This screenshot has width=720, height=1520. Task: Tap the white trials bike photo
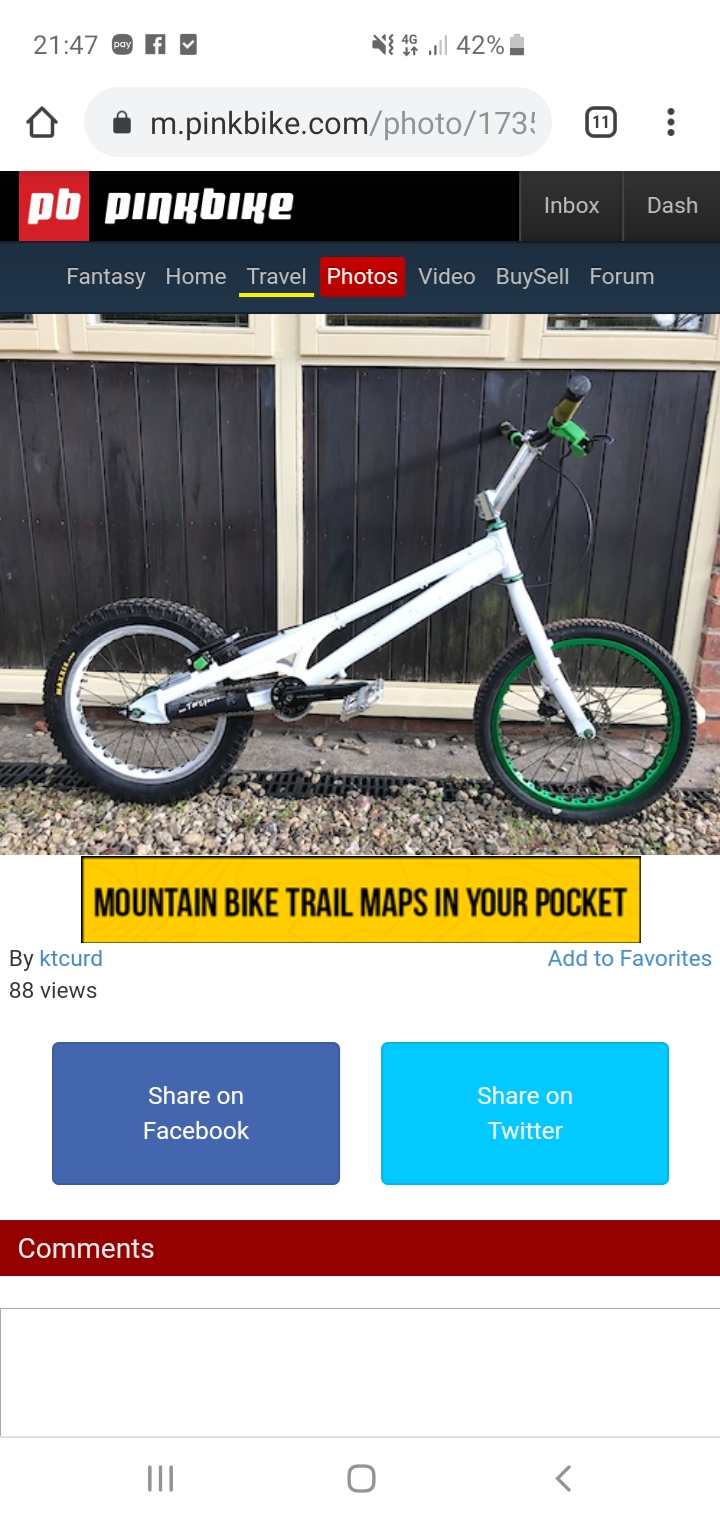(x=360, y=584)
